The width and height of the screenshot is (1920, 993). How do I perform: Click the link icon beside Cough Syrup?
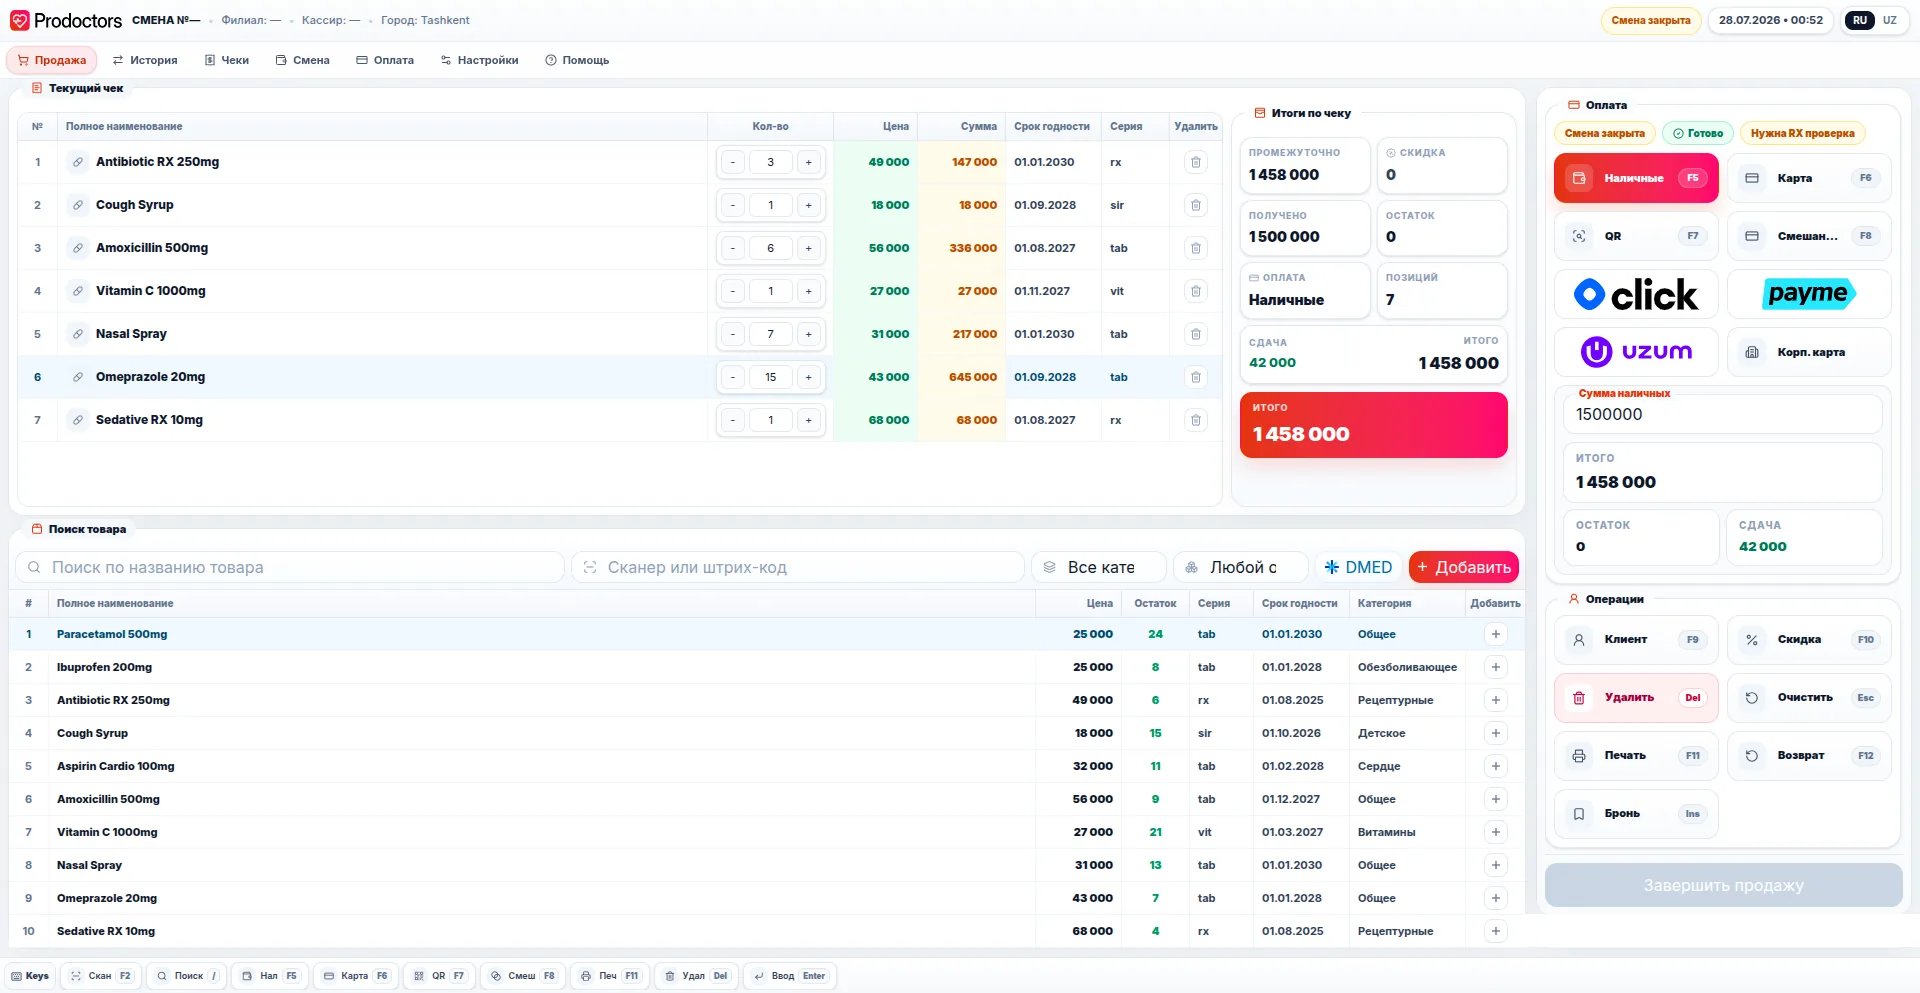coord(77,205)
